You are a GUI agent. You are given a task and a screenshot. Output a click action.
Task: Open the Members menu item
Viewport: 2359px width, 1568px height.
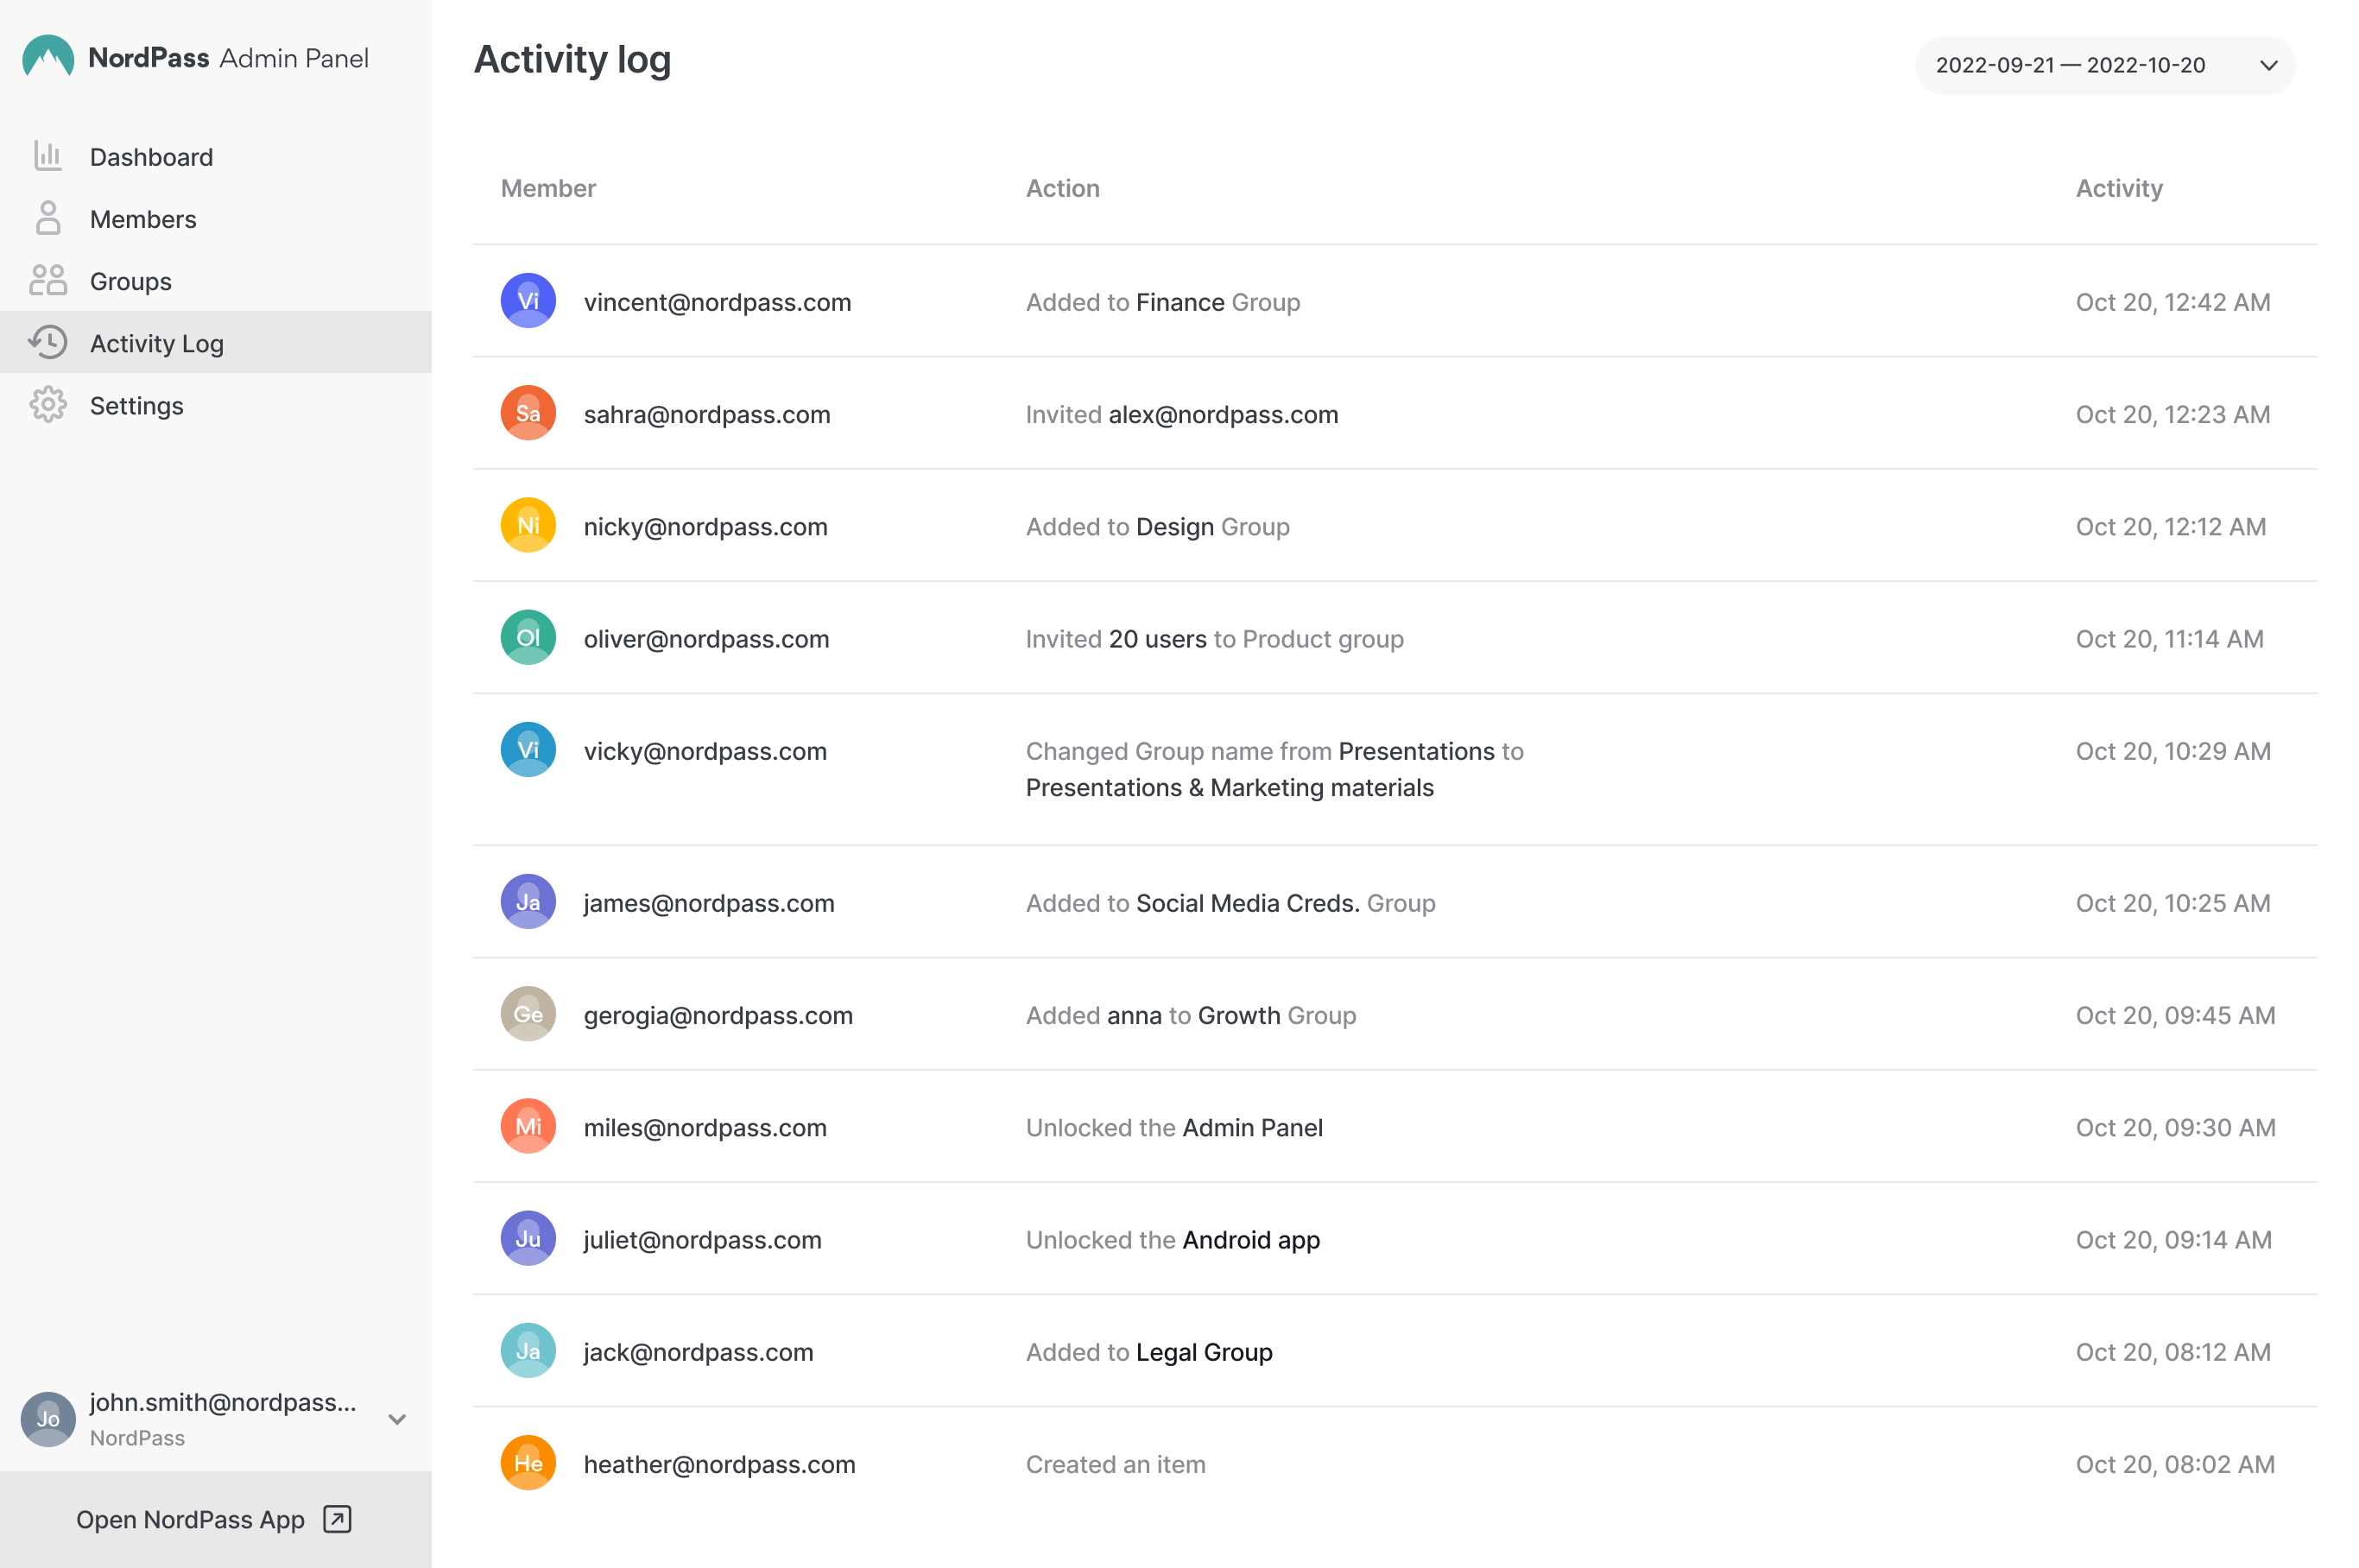pyautogui.click(x=143, y=219)
